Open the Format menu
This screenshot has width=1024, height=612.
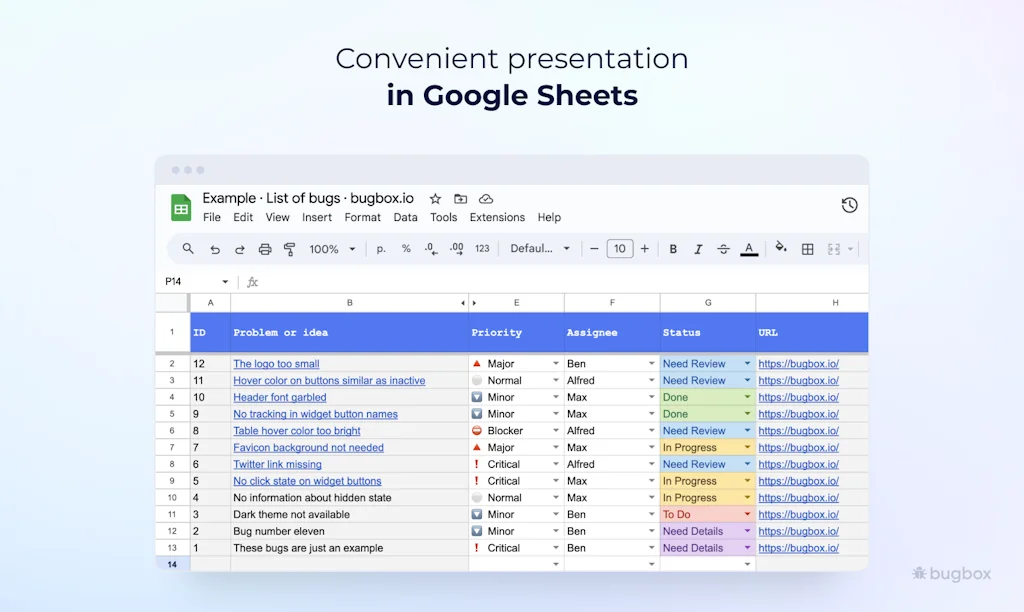(362, 217)
